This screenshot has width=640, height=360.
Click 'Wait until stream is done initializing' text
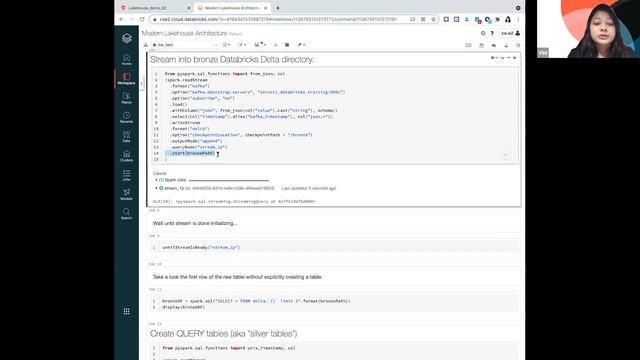(195, 223)
